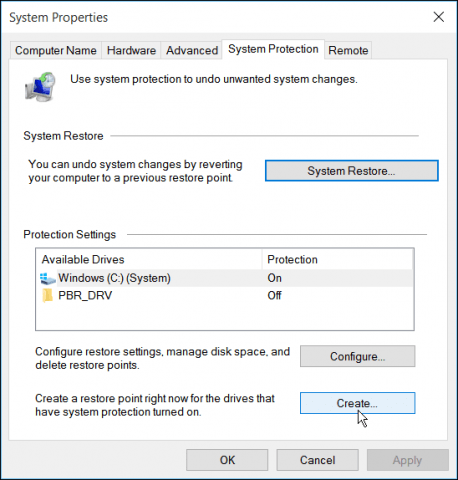Create a new restore point
Screen dimensions: 458x480
point(358,403)
